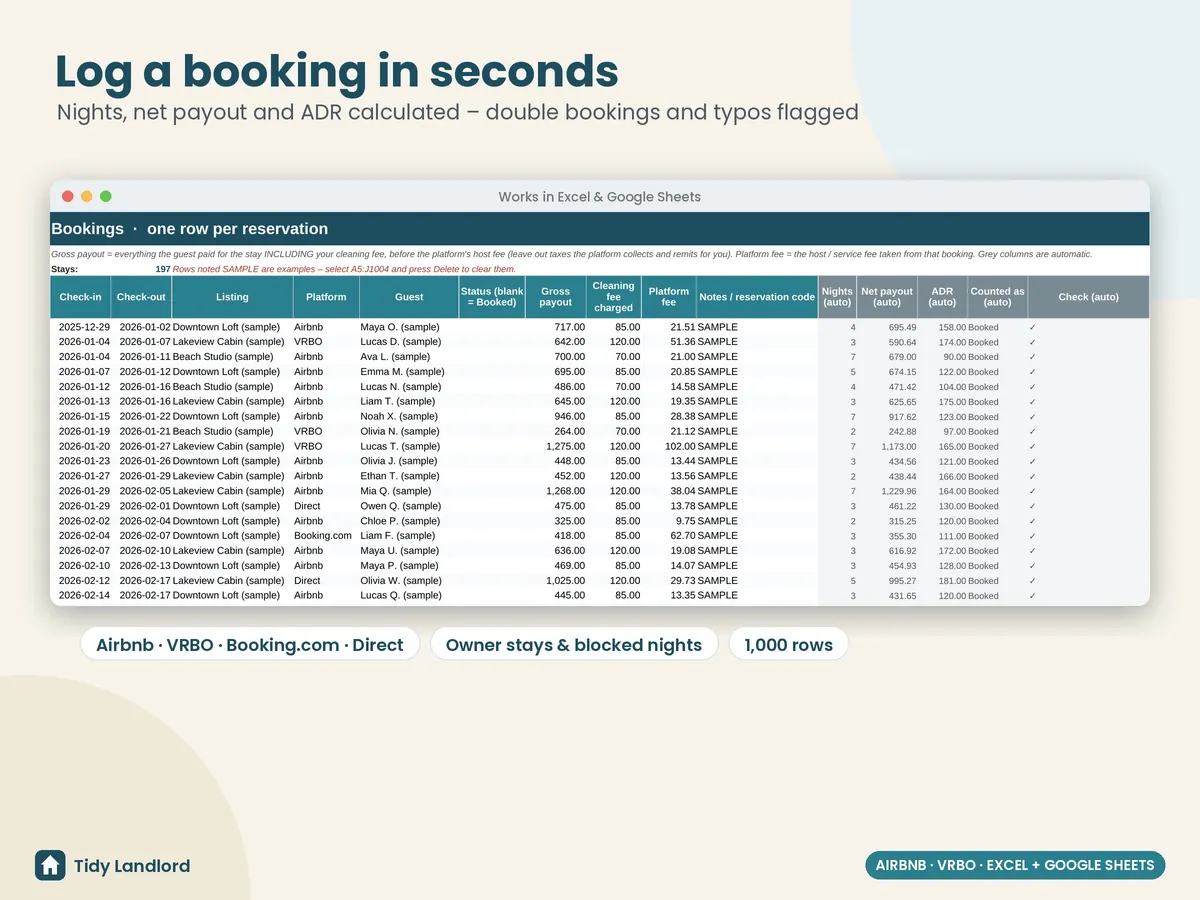Select the Cleaning fee charged header
This screenshot has height=900, width=1200.
(614, 297)
